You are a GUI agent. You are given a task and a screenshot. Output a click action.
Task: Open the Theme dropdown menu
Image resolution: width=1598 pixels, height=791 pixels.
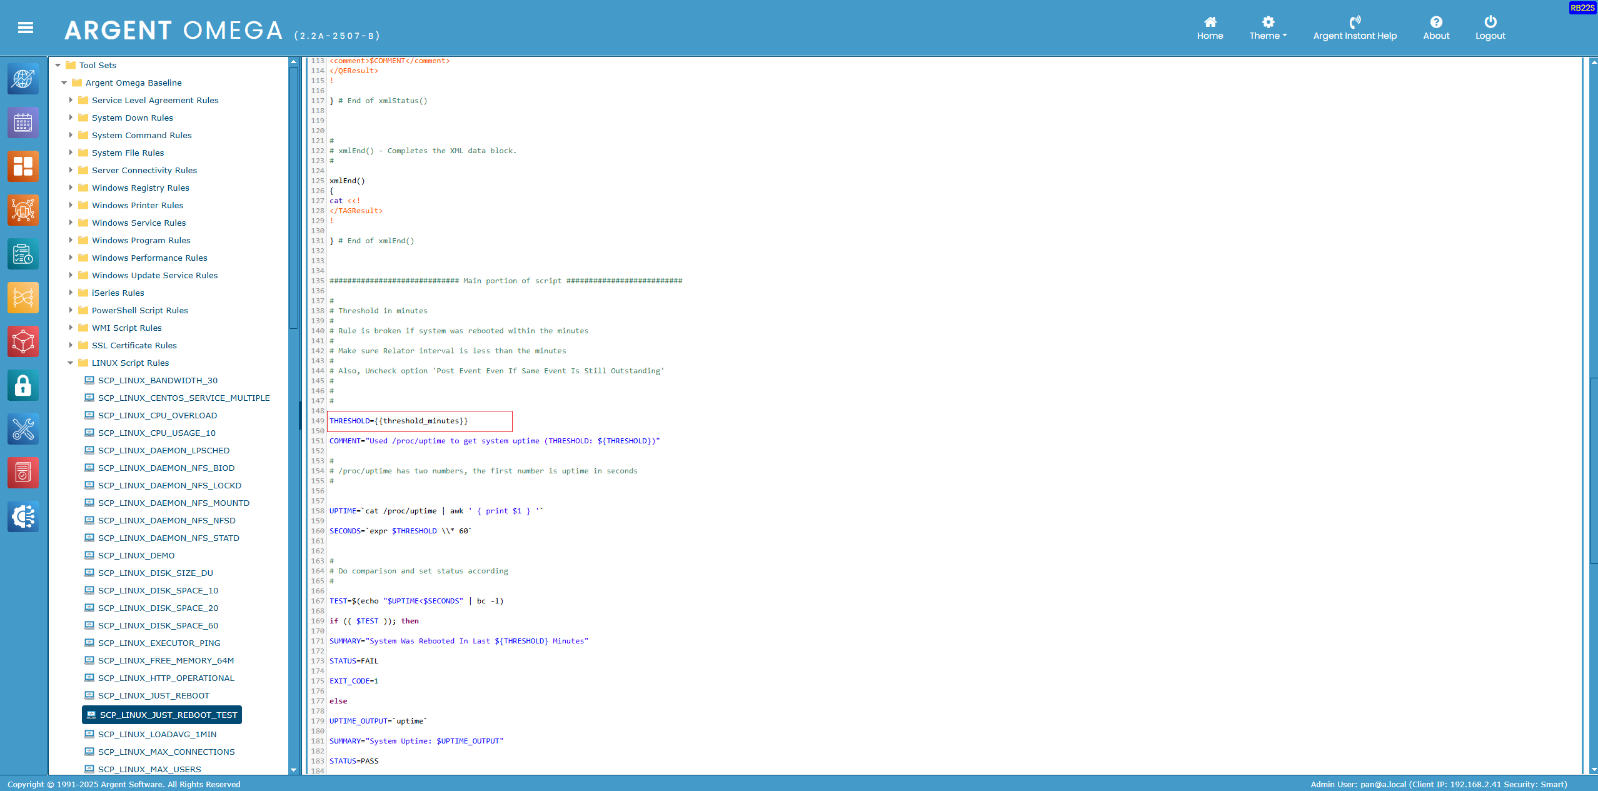pyautogui.click(x=1267, y=28)
